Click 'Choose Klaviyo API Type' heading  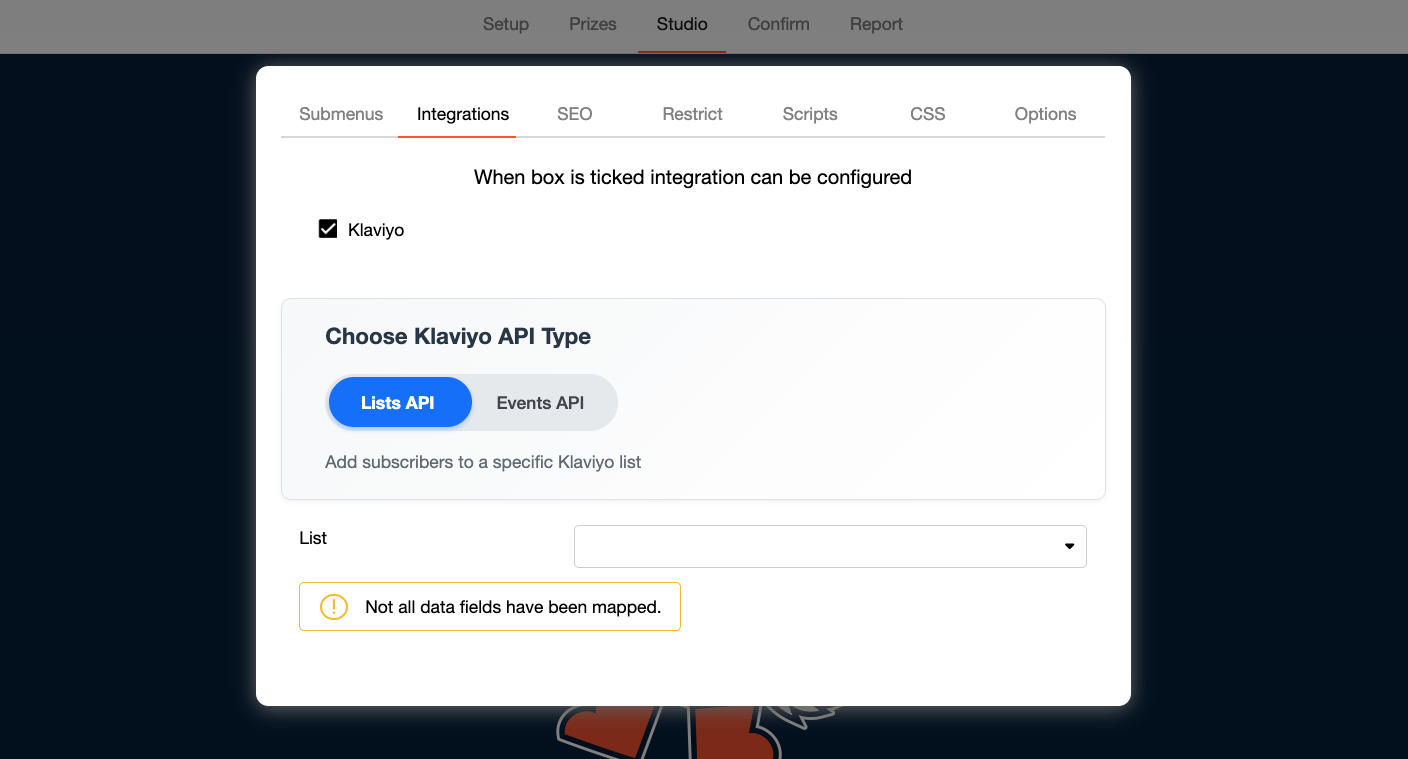(458, 336)
